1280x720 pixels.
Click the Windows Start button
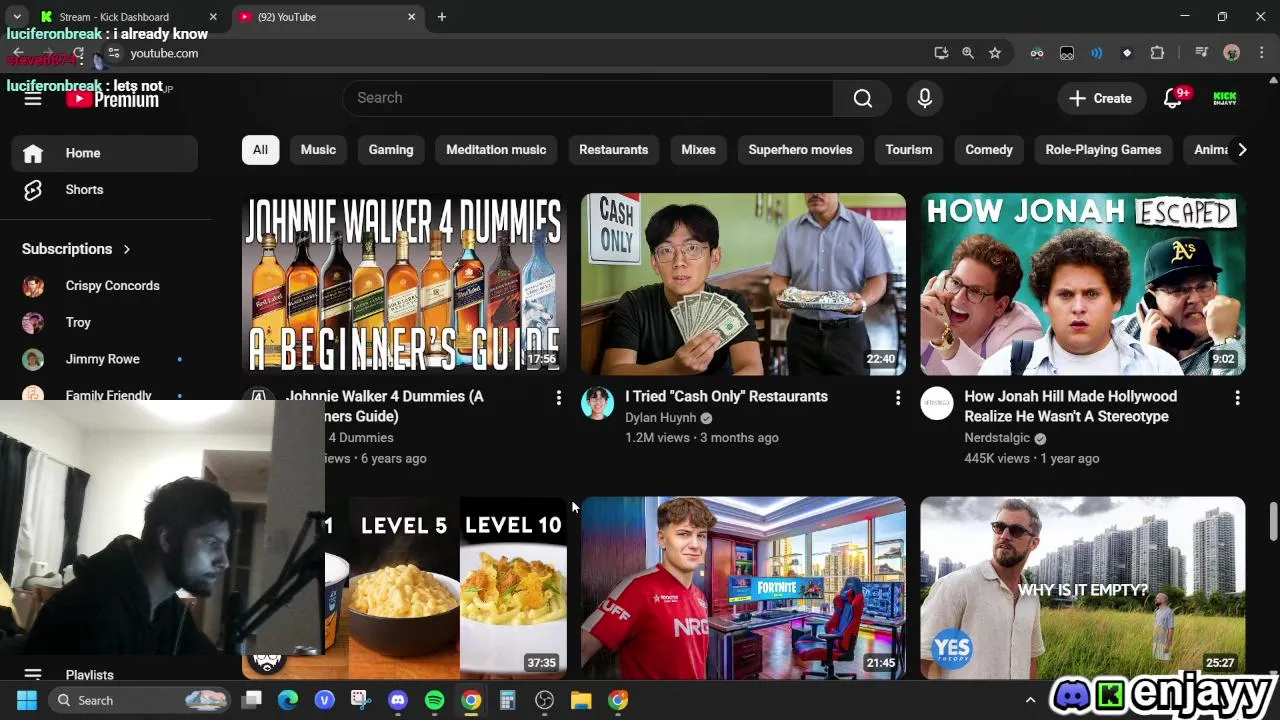(27, 700)
